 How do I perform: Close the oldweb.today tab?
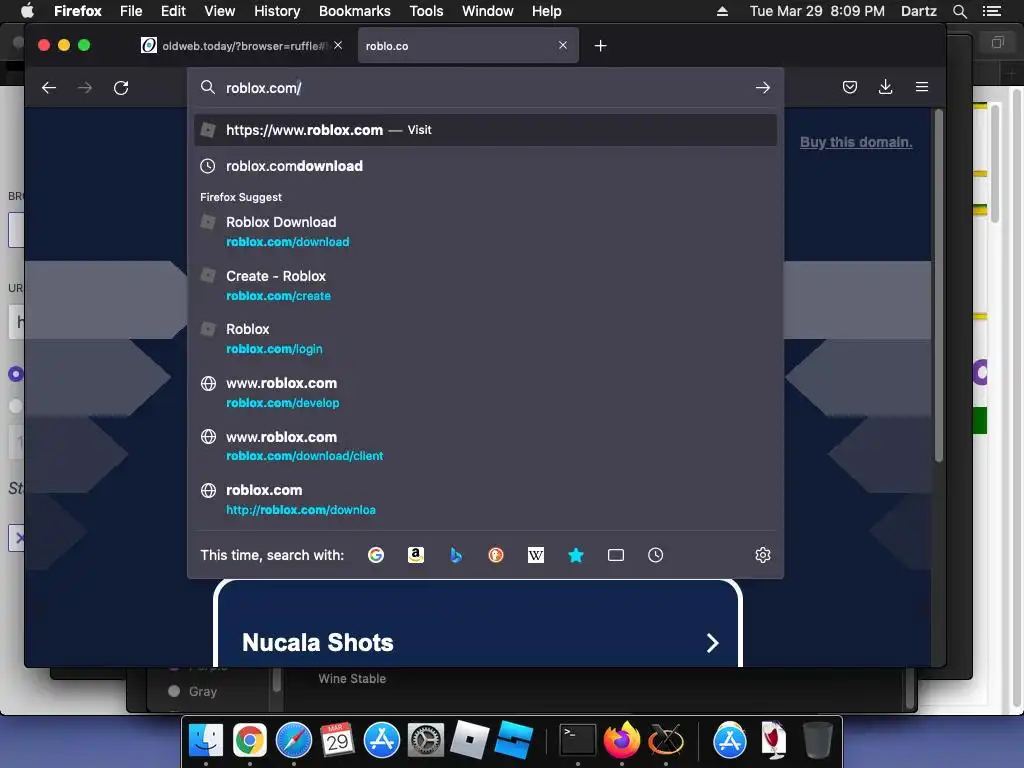tap(338, 45)
